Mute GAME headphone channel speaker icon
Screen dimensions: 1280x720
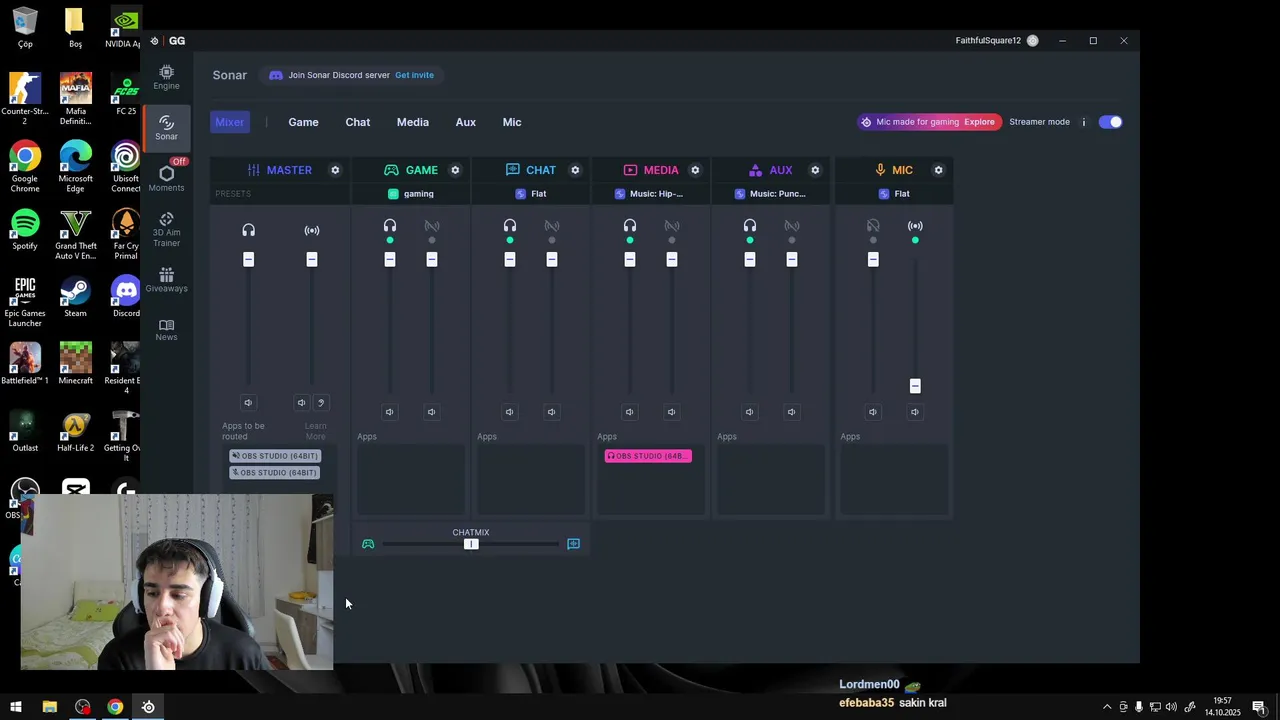(x=390, y=412)
